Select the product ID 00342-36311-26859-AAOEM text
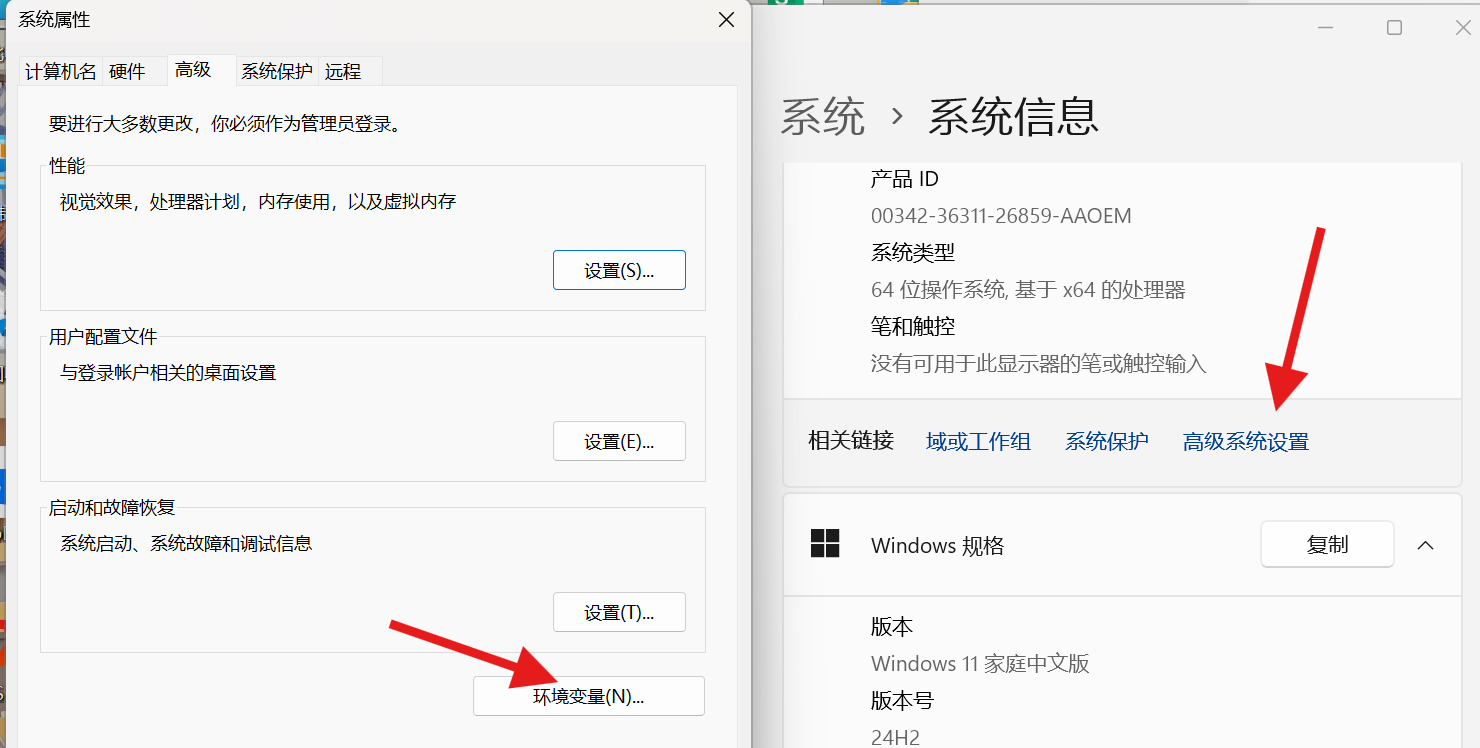This screenshot has width=1480, height=748. pos(1001,216)
